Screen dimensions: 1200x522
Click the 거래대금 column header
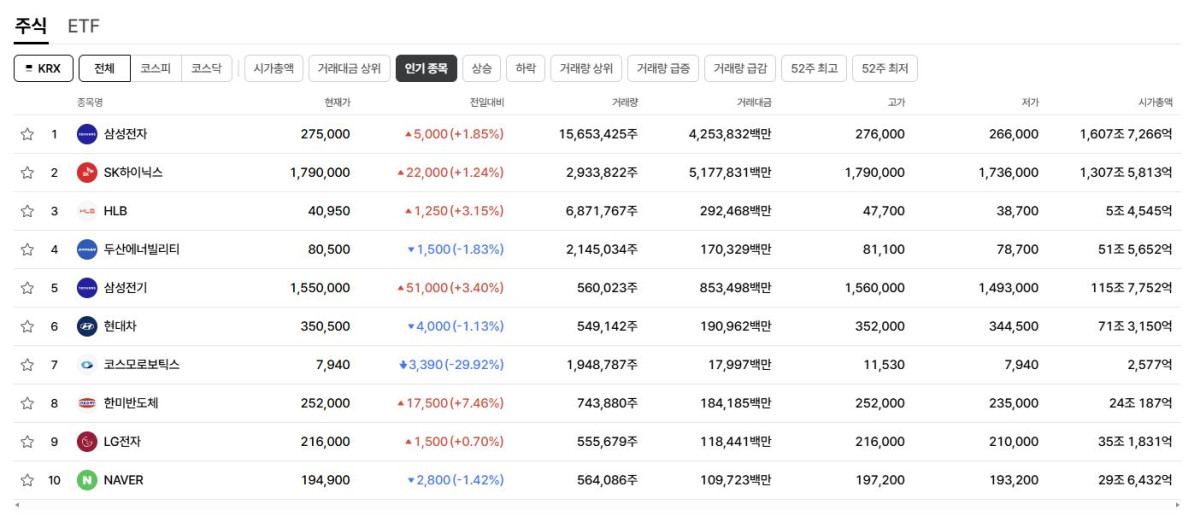point(754,103)
